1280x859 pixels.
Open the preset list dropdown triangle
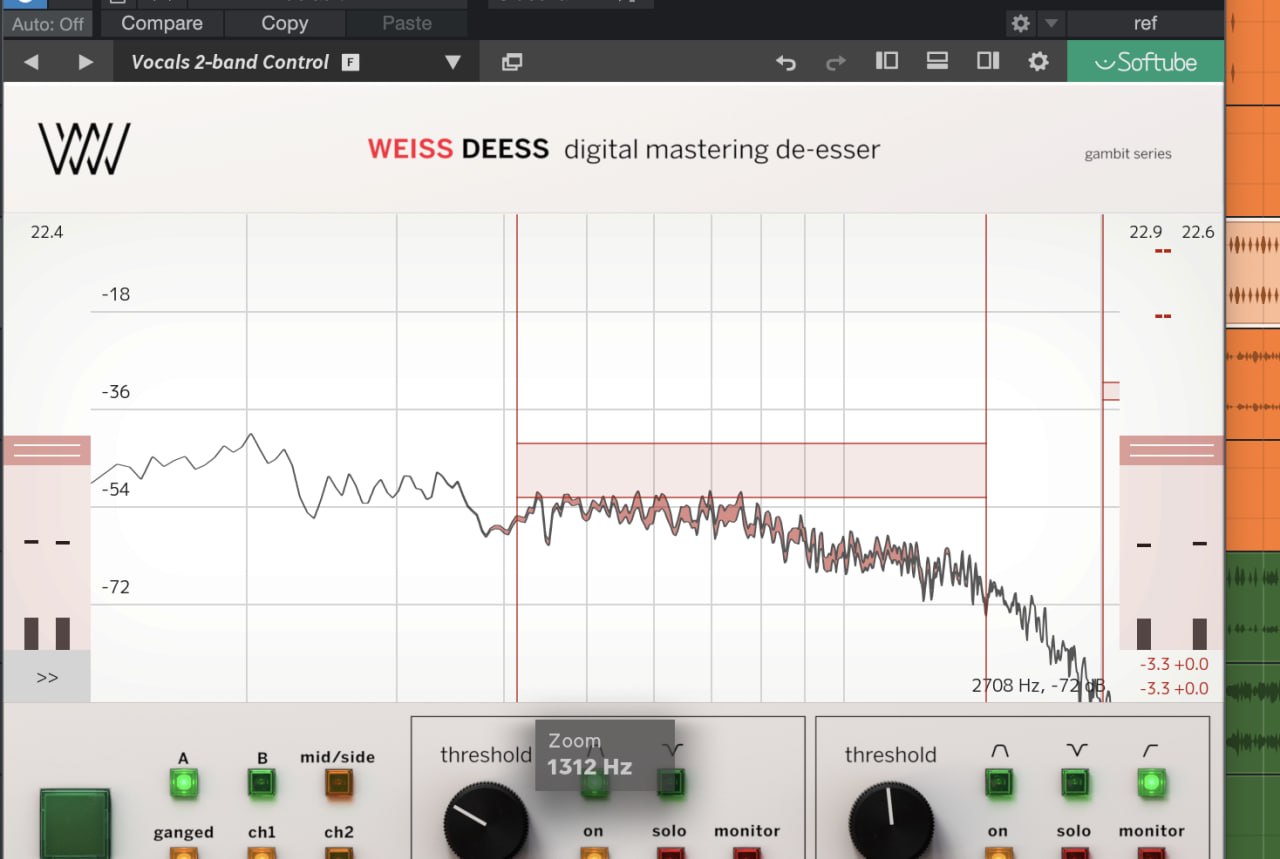[x=453, y=62]
